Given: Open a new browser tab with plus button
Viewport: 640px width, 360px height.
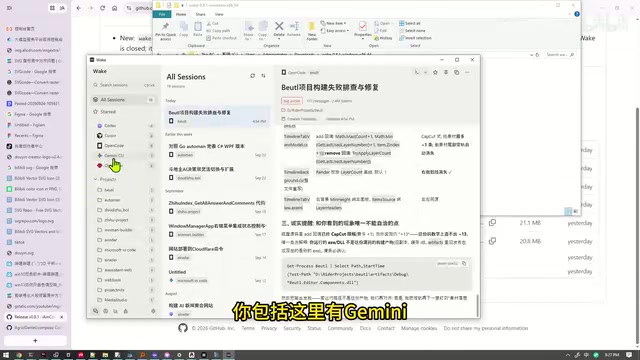Looking at the screenshot, I should pyautogui.click(x=35, y=340).
